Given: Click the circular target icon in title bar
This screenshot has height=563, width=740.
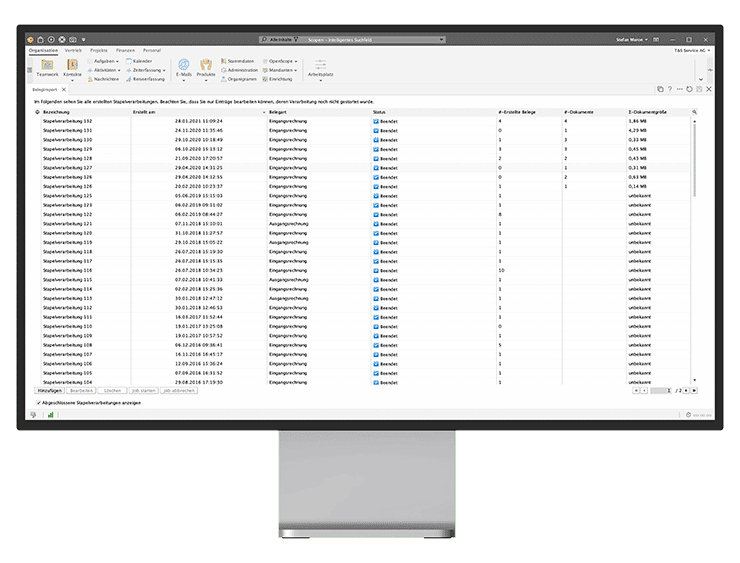Looking at the screenshot, I should 51,40.
